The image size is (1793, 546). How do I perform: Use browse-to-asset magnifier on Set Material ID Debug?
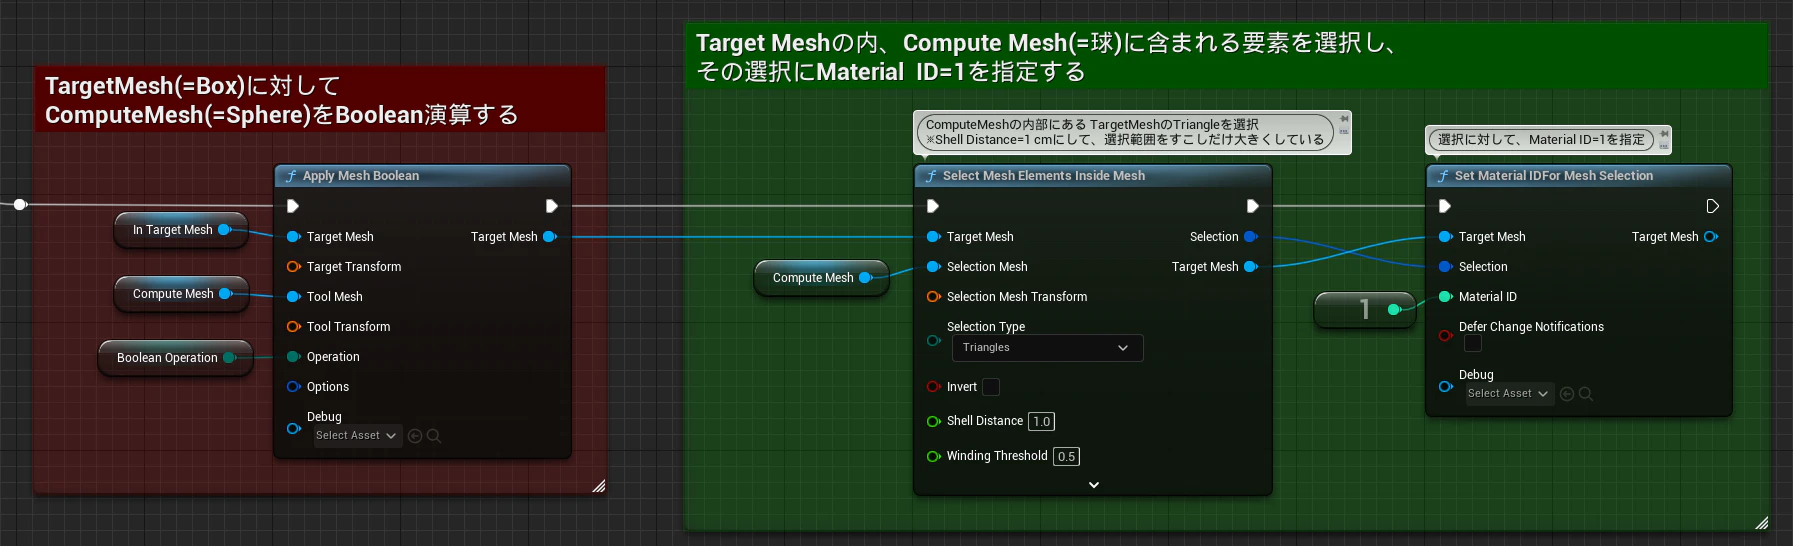[1585, 394]
